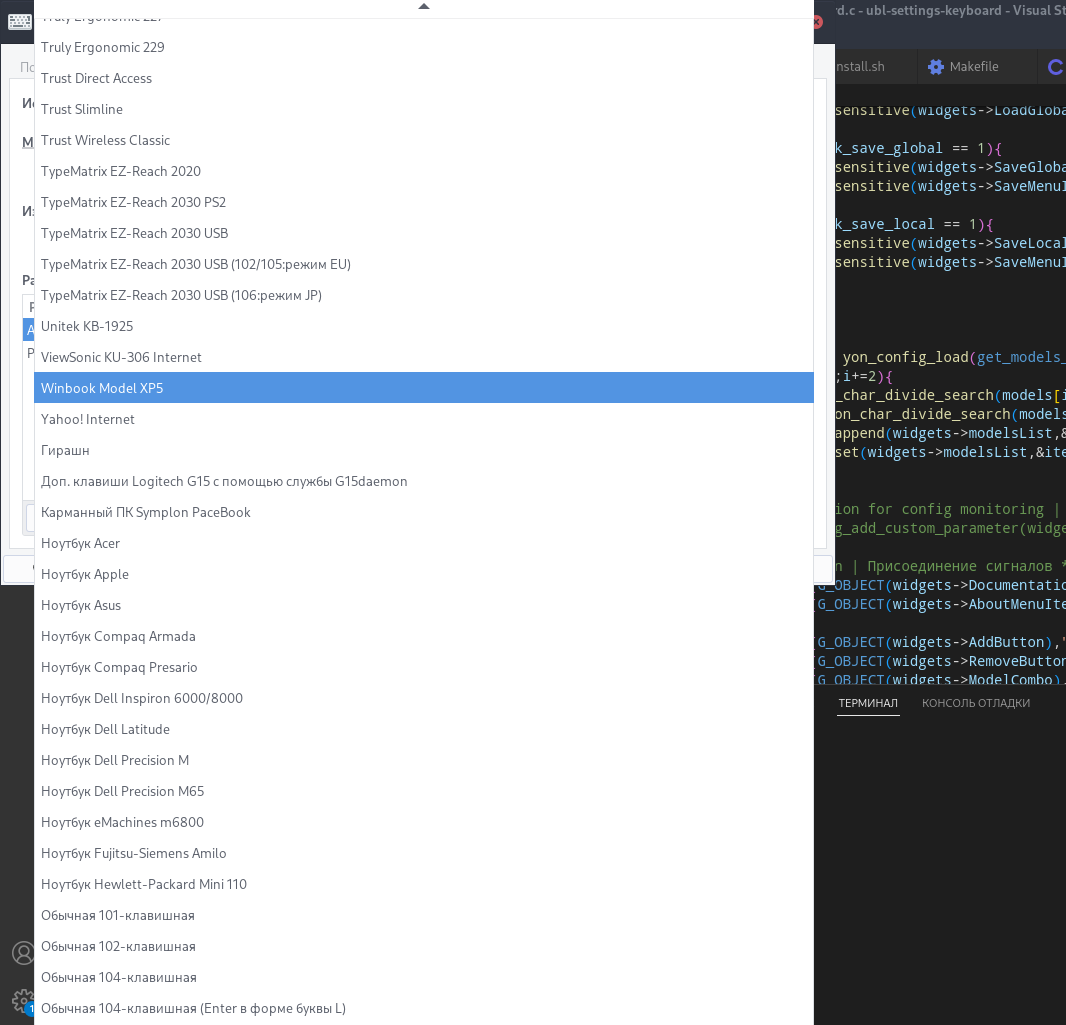Select Карманный ПК Symplon PaceBook
This screenshot has width=1066, height=1025.
pyautogui.click(x=424, y=512)
